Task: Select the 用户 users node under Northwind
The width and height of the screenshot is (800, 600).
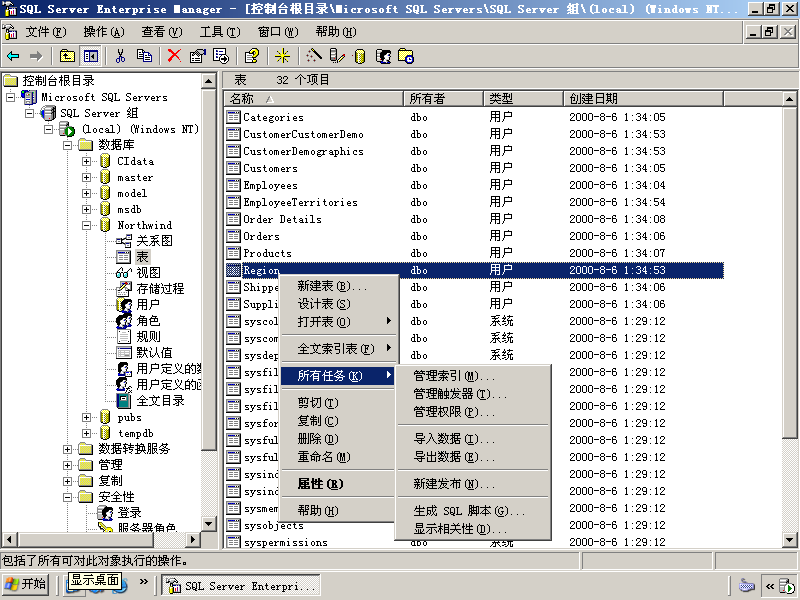Action: (x=148, y=305)
